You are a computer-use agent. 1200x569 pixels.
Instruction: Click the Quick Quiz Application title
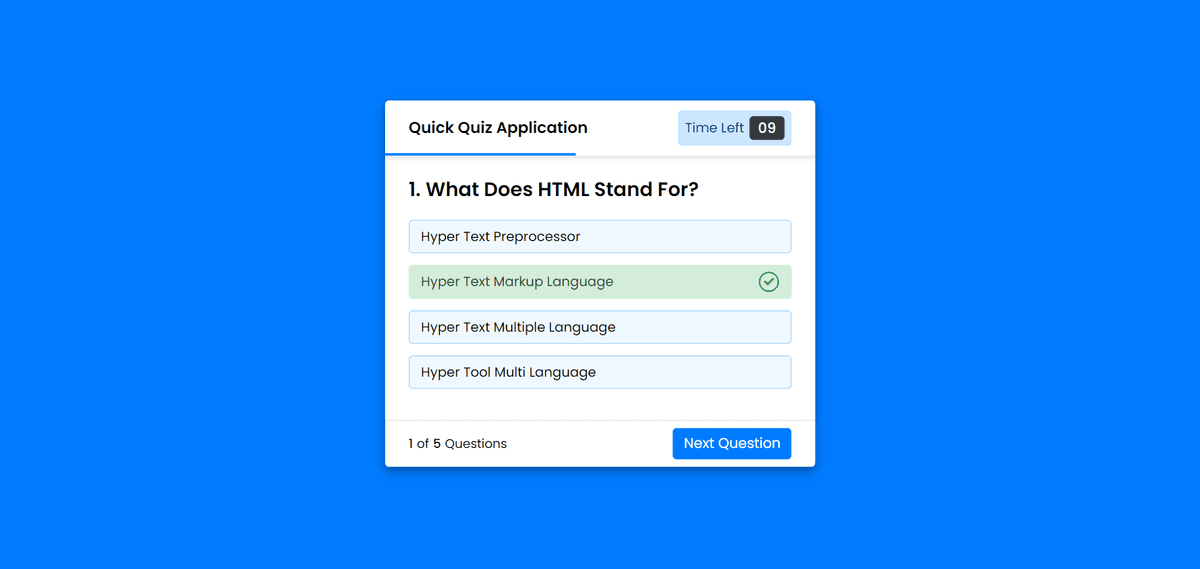tap(498, 128)
